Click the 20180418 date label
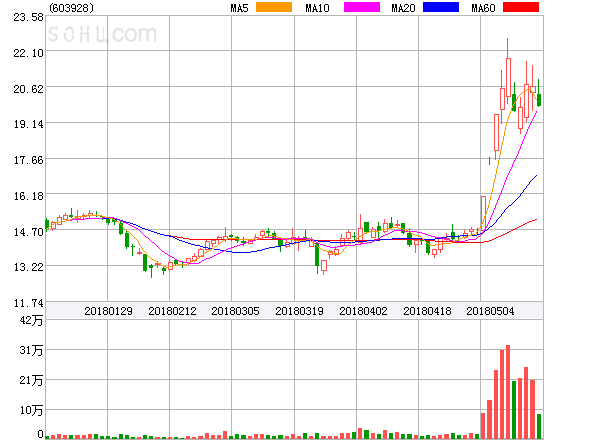This screenshot has height=440, width=600. click(427, 311)
